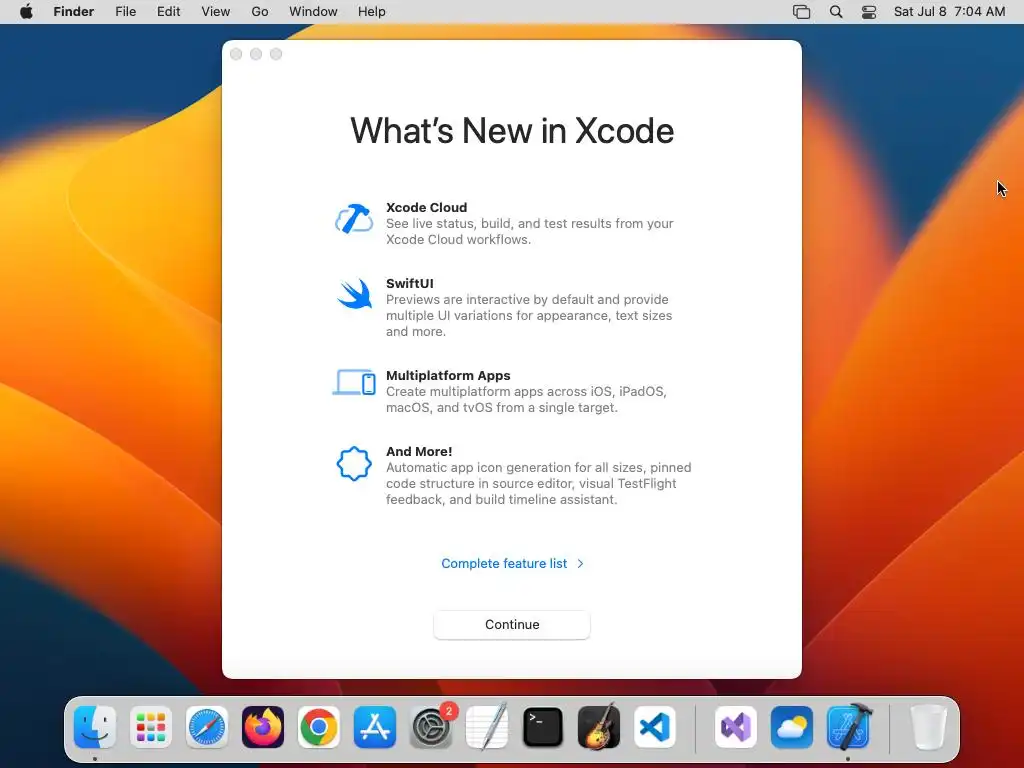1024x768 pixels.
Task: Click the Stage Manager menu bar icon
Action: pos(801,12)
